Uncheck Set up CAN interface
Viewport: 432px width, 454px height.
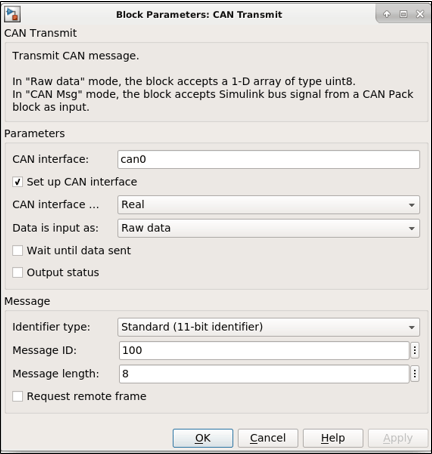[x=18, y=182]
